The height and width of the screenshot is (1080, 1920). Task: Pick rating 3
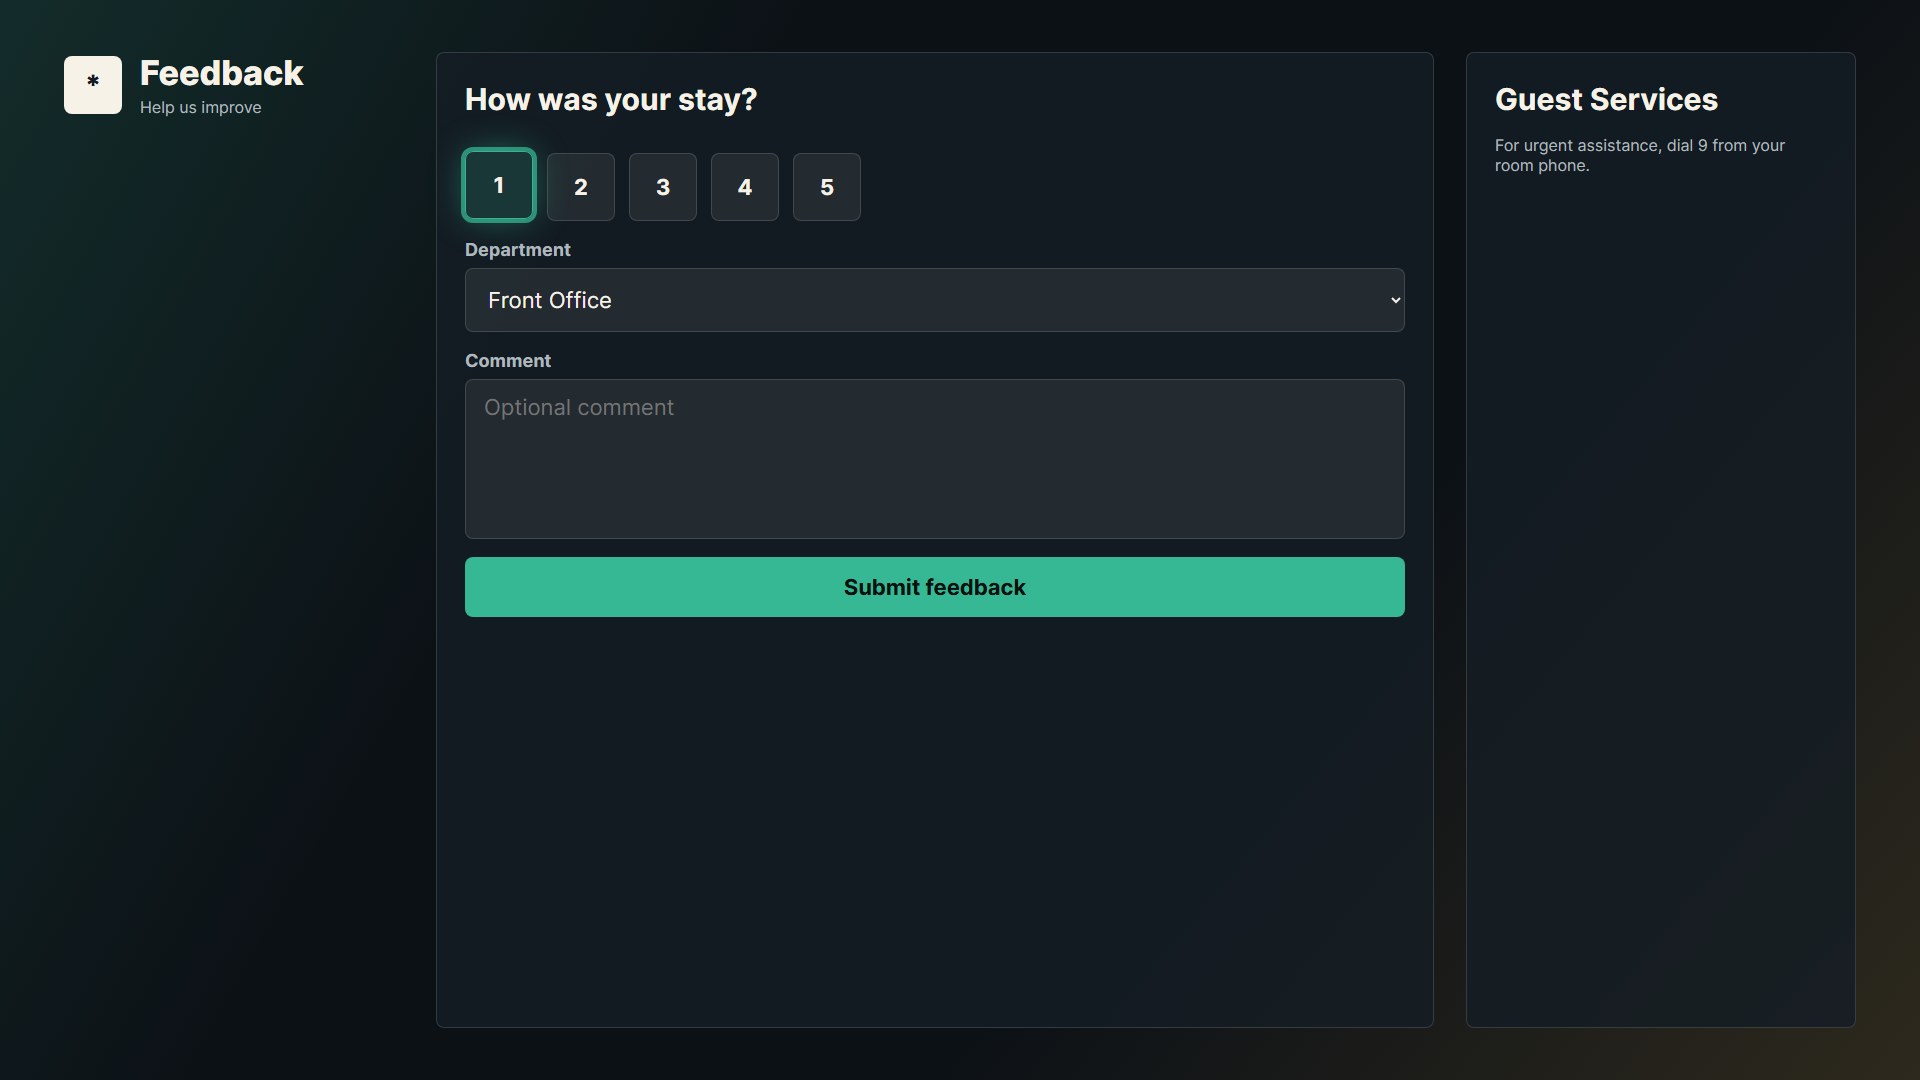[x=663, y=187]
